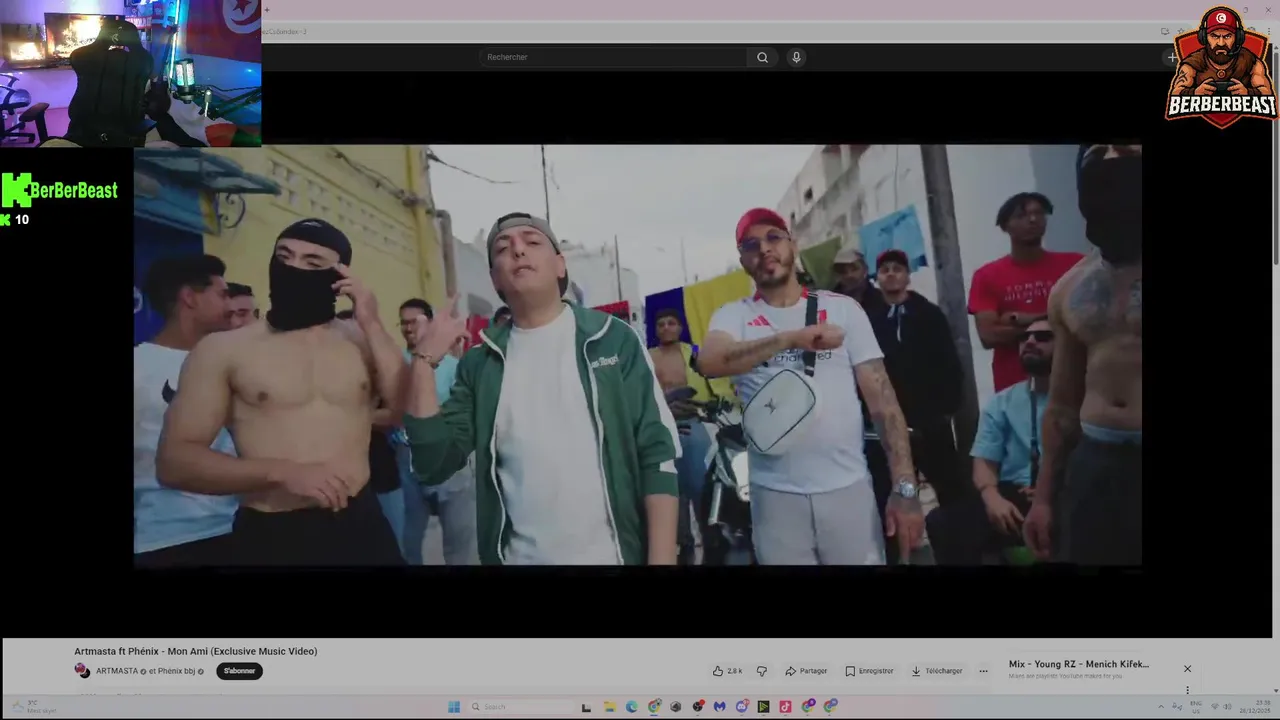Image resolution: width=1280 pixels, height=720 pixels.
Task: Dislike the video with thumbs-down icon
Action: tap(761, 671)
